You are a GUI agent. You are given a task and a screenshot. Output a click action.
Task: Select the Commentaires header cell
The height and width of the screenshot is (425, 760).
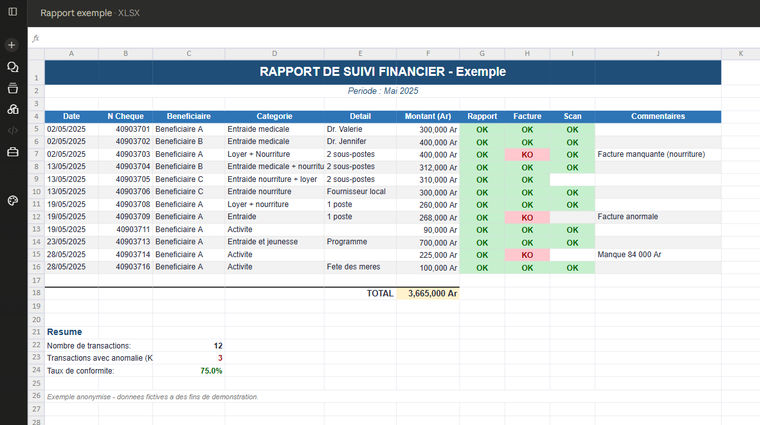(658, 116)
